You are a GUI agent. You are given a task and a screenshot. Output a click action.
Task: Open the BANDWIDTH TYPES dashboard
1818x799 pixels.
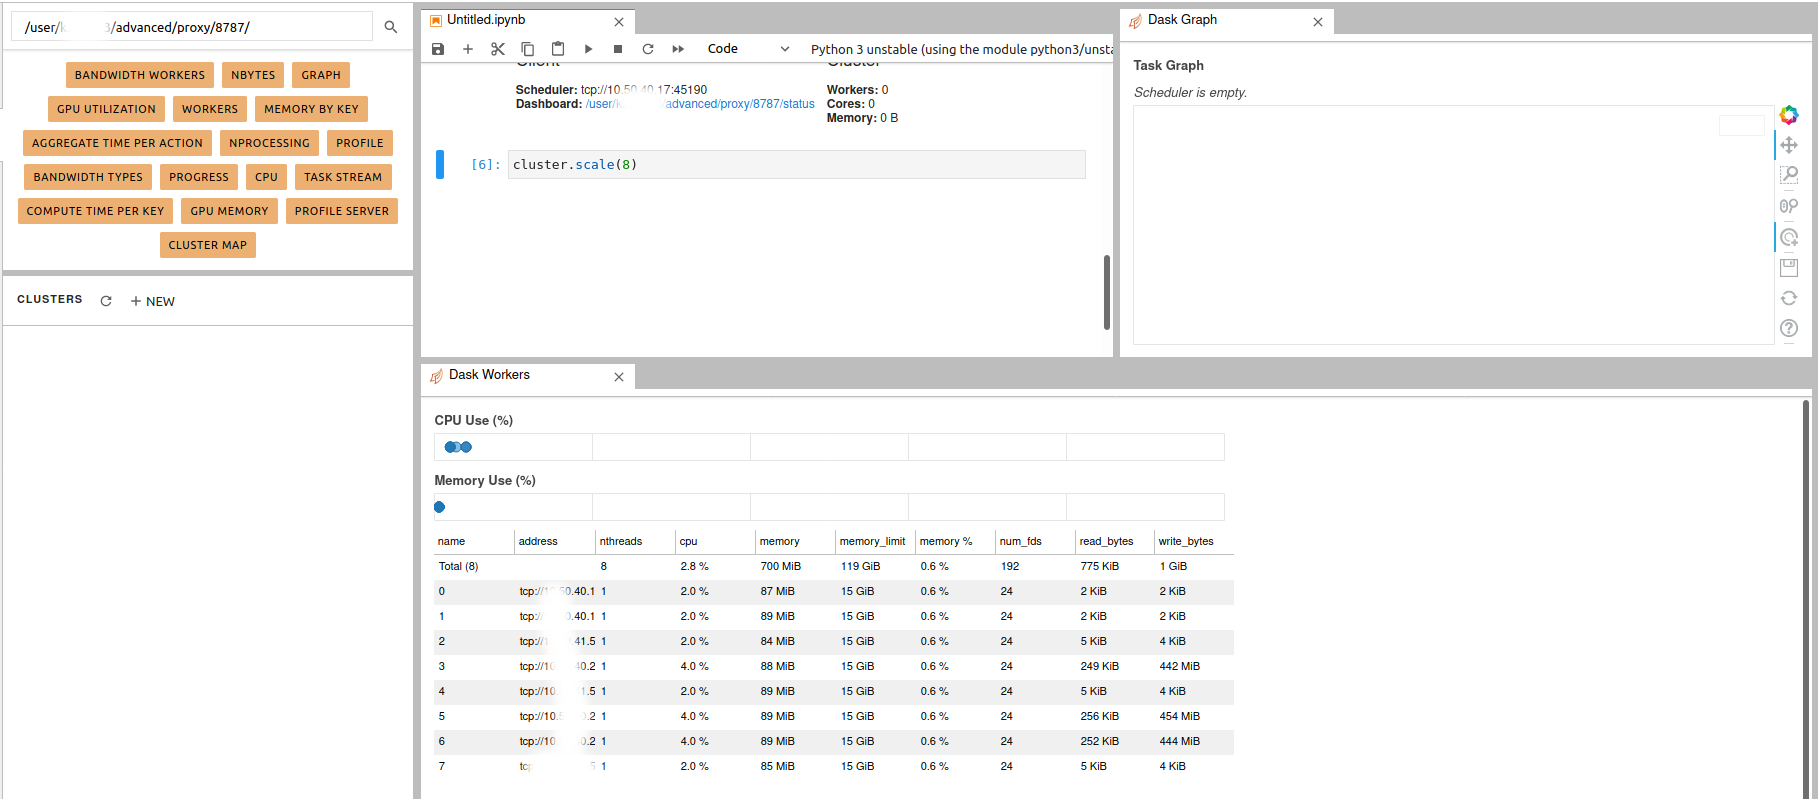pyautogui.click(x=88, y=177)
